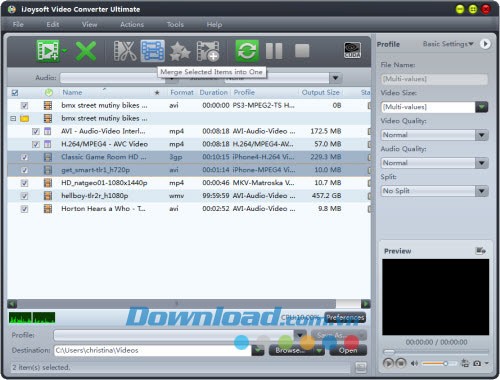
Task: Click the film icon of Horton Hears a Who row
Action: click(x=48, y=209)
